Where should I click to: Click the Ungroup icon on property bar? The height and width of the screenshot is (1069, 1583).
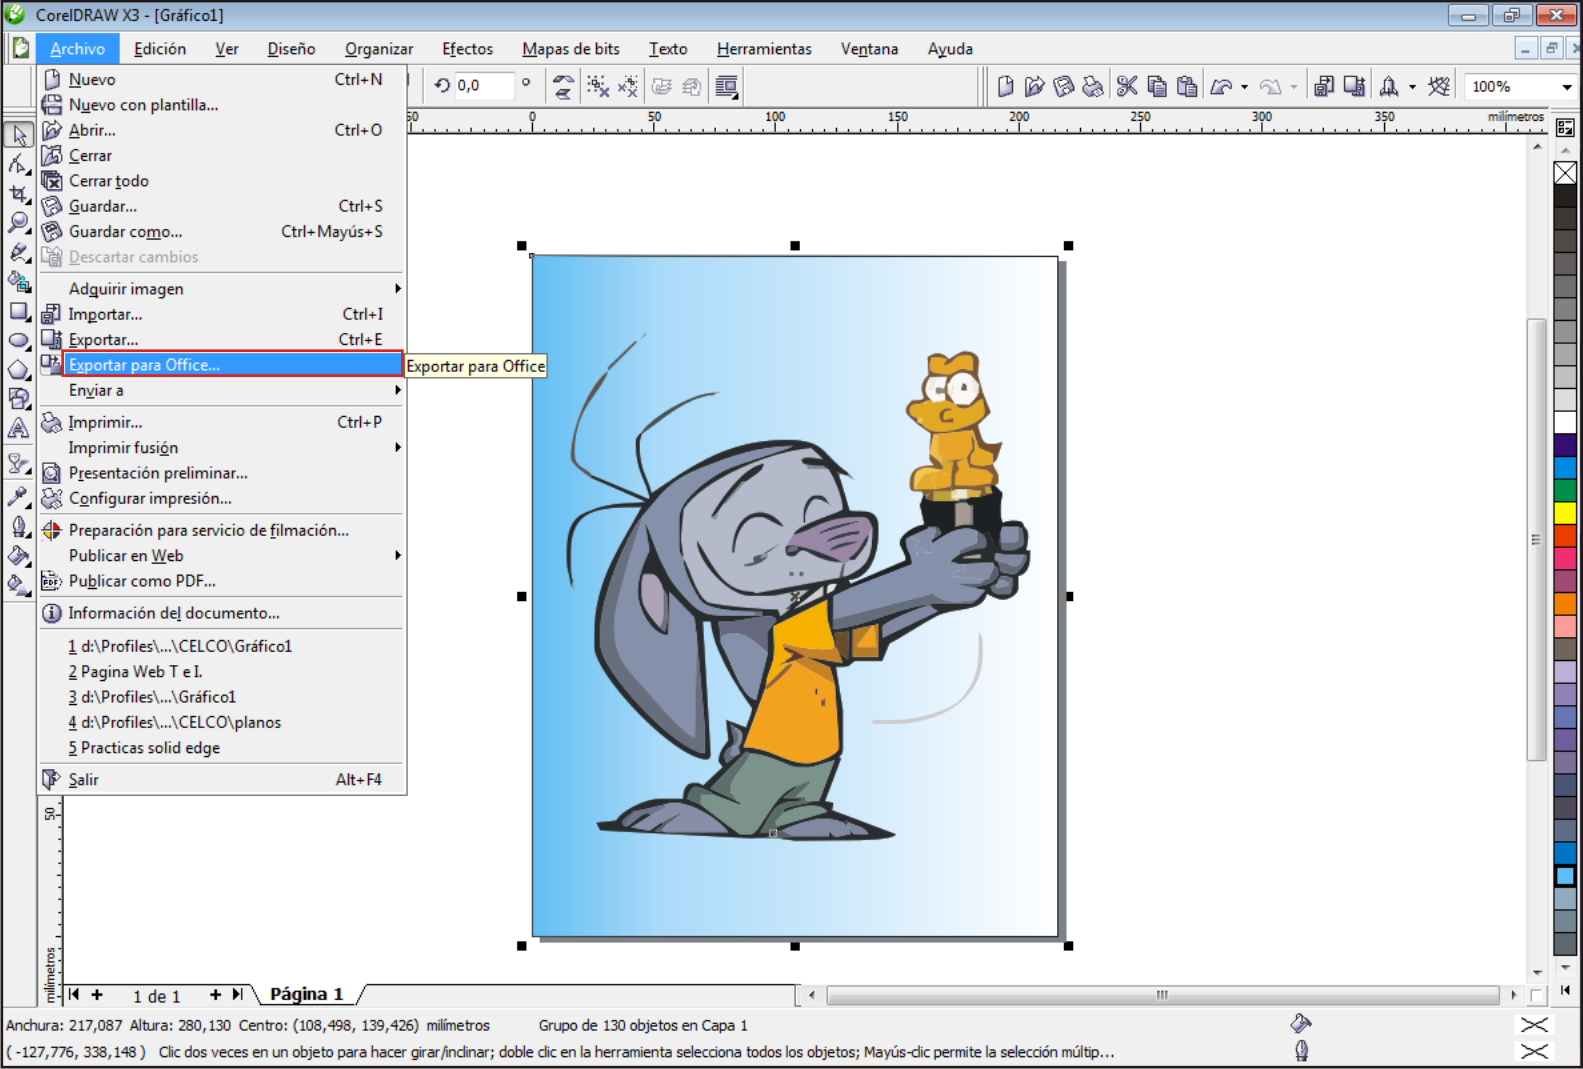pyautogui.click(x=598, y=86)
